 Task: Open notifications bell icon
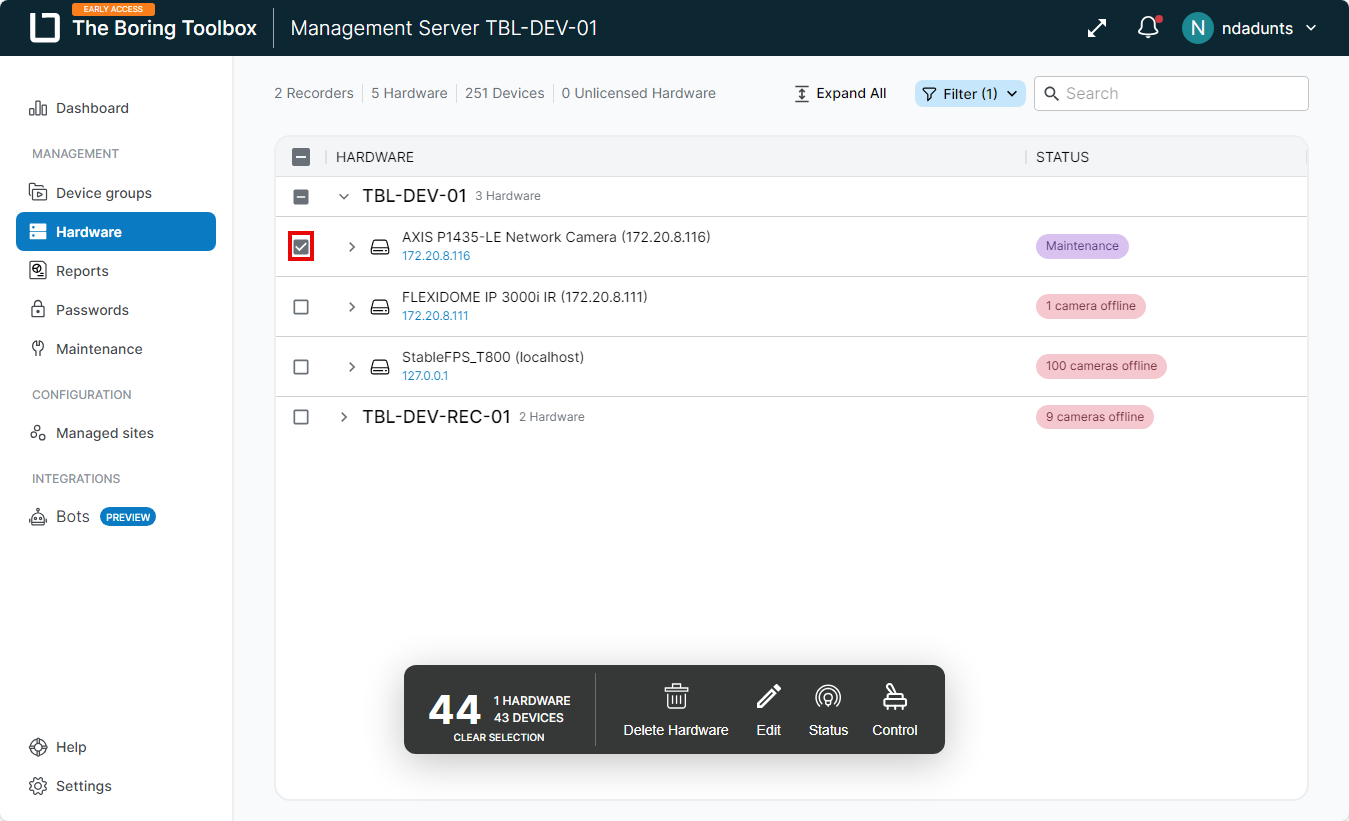pyautogui.click(x=1148, y=28)
